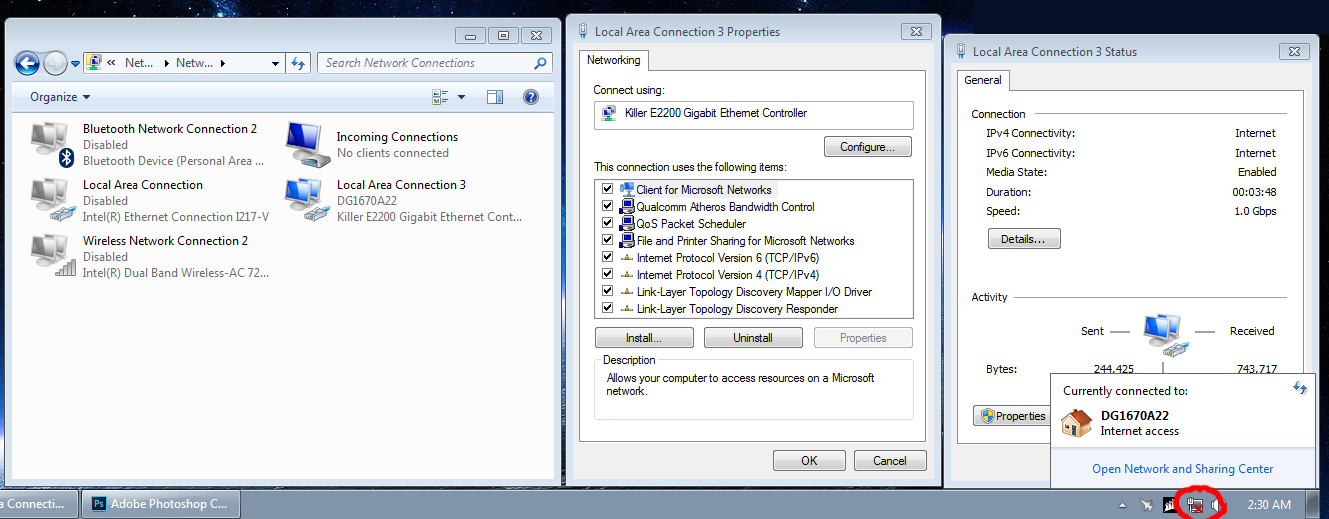The height and width of the screenshot is (519, 1329).
Task: Select Client for Microsoft Networks list item
Action: 704,189
